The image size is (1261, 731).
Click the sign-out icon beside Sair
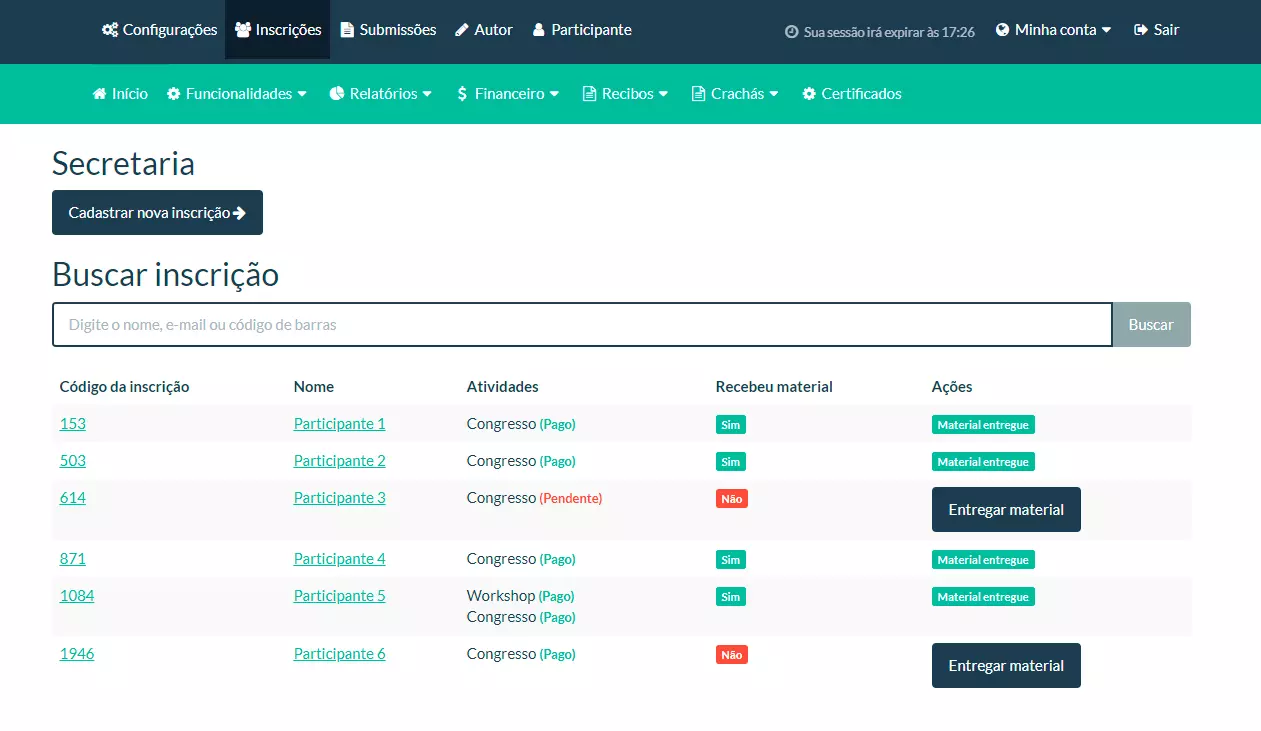(1141, 30)
